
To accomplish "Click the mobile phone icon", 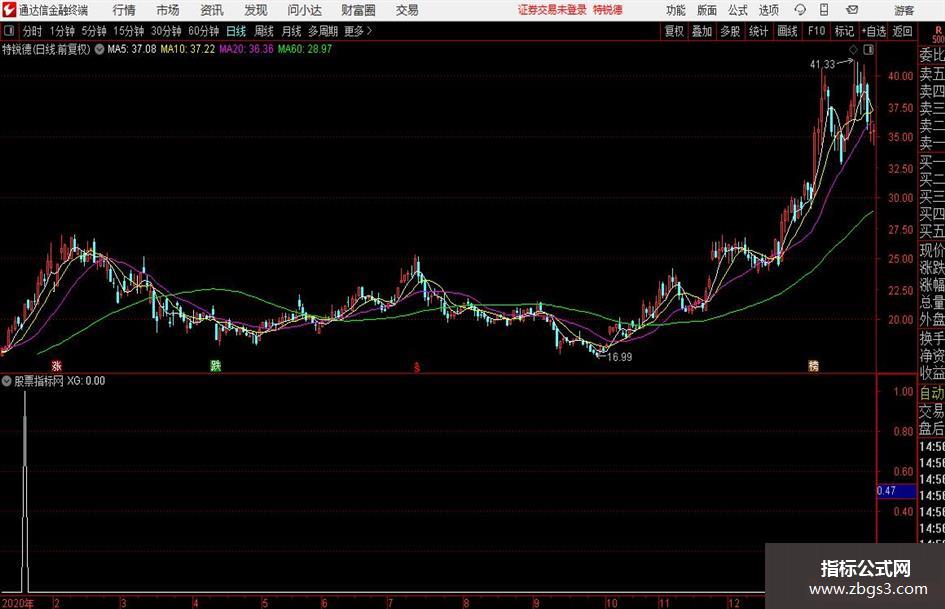I will click(824, 10).
